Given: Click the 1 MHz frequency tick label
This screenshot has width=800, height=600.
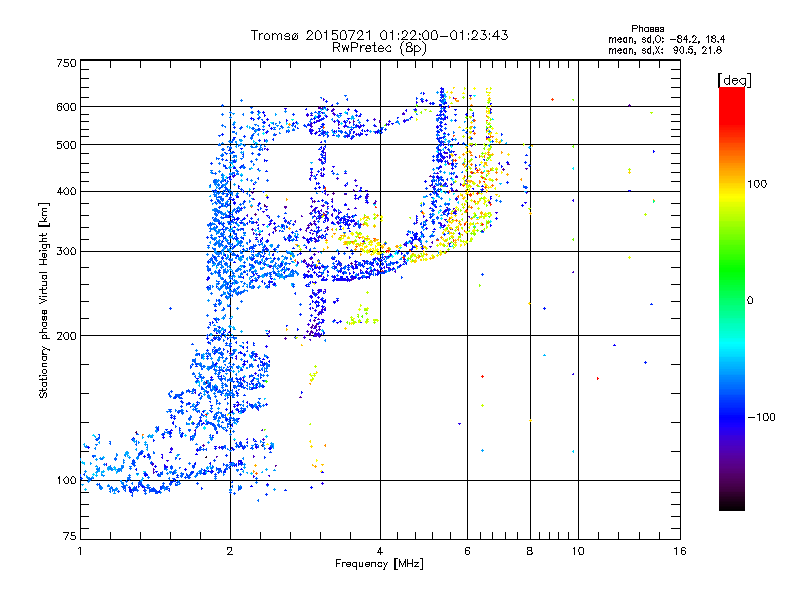Looking at the screenshot, I should pyautogui.click(x=80, y=551).
